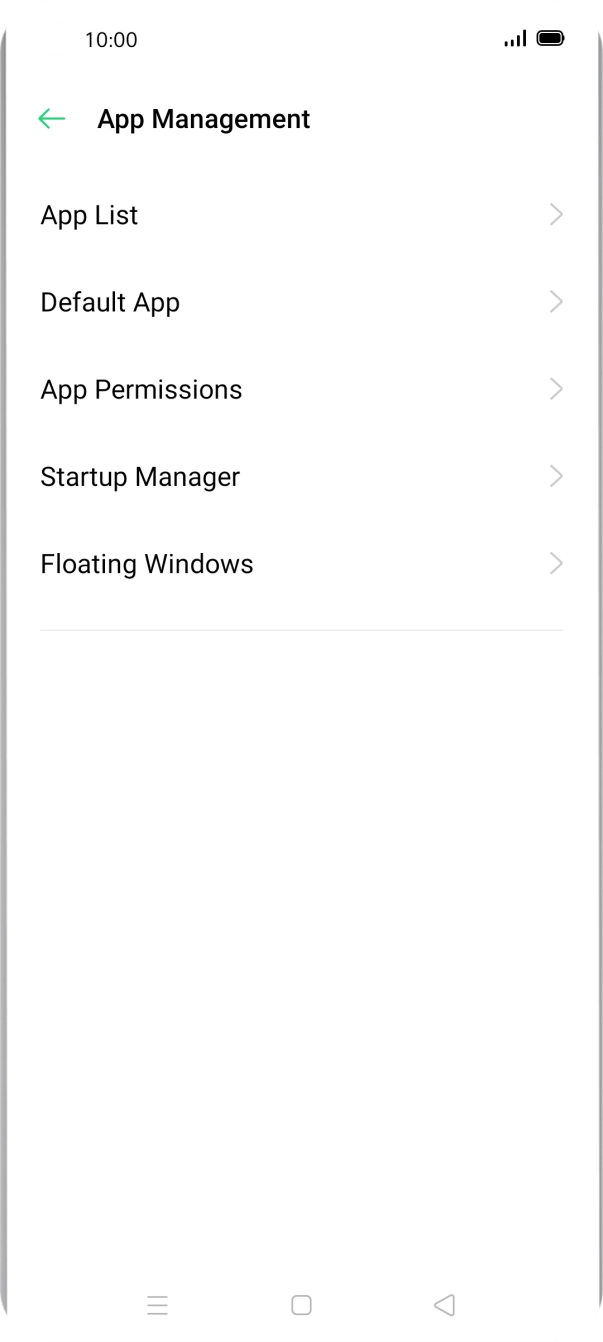Click the battery icon in the status bar
This screenshot has height=1342, width=603.
[x=549, y=39]
